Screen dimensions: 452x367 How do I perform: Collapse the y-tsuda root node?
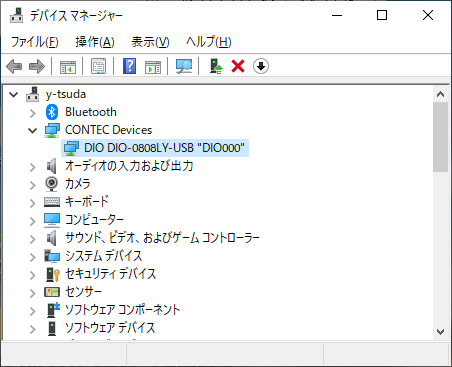(x=14, y=95)
